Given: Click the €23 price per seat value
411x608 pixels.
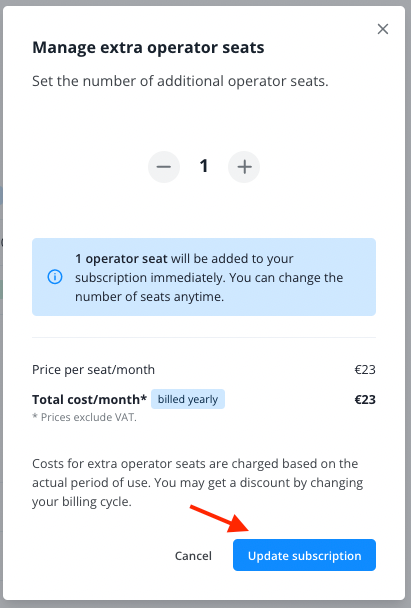Looking at the screenshot, I should pyautogui.click(x=365, y=370).
